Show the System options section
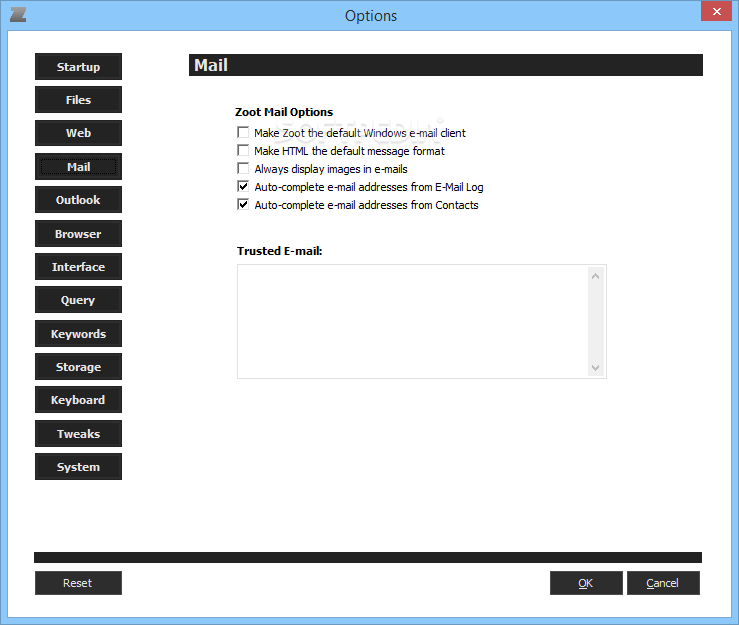 point(78,466)
